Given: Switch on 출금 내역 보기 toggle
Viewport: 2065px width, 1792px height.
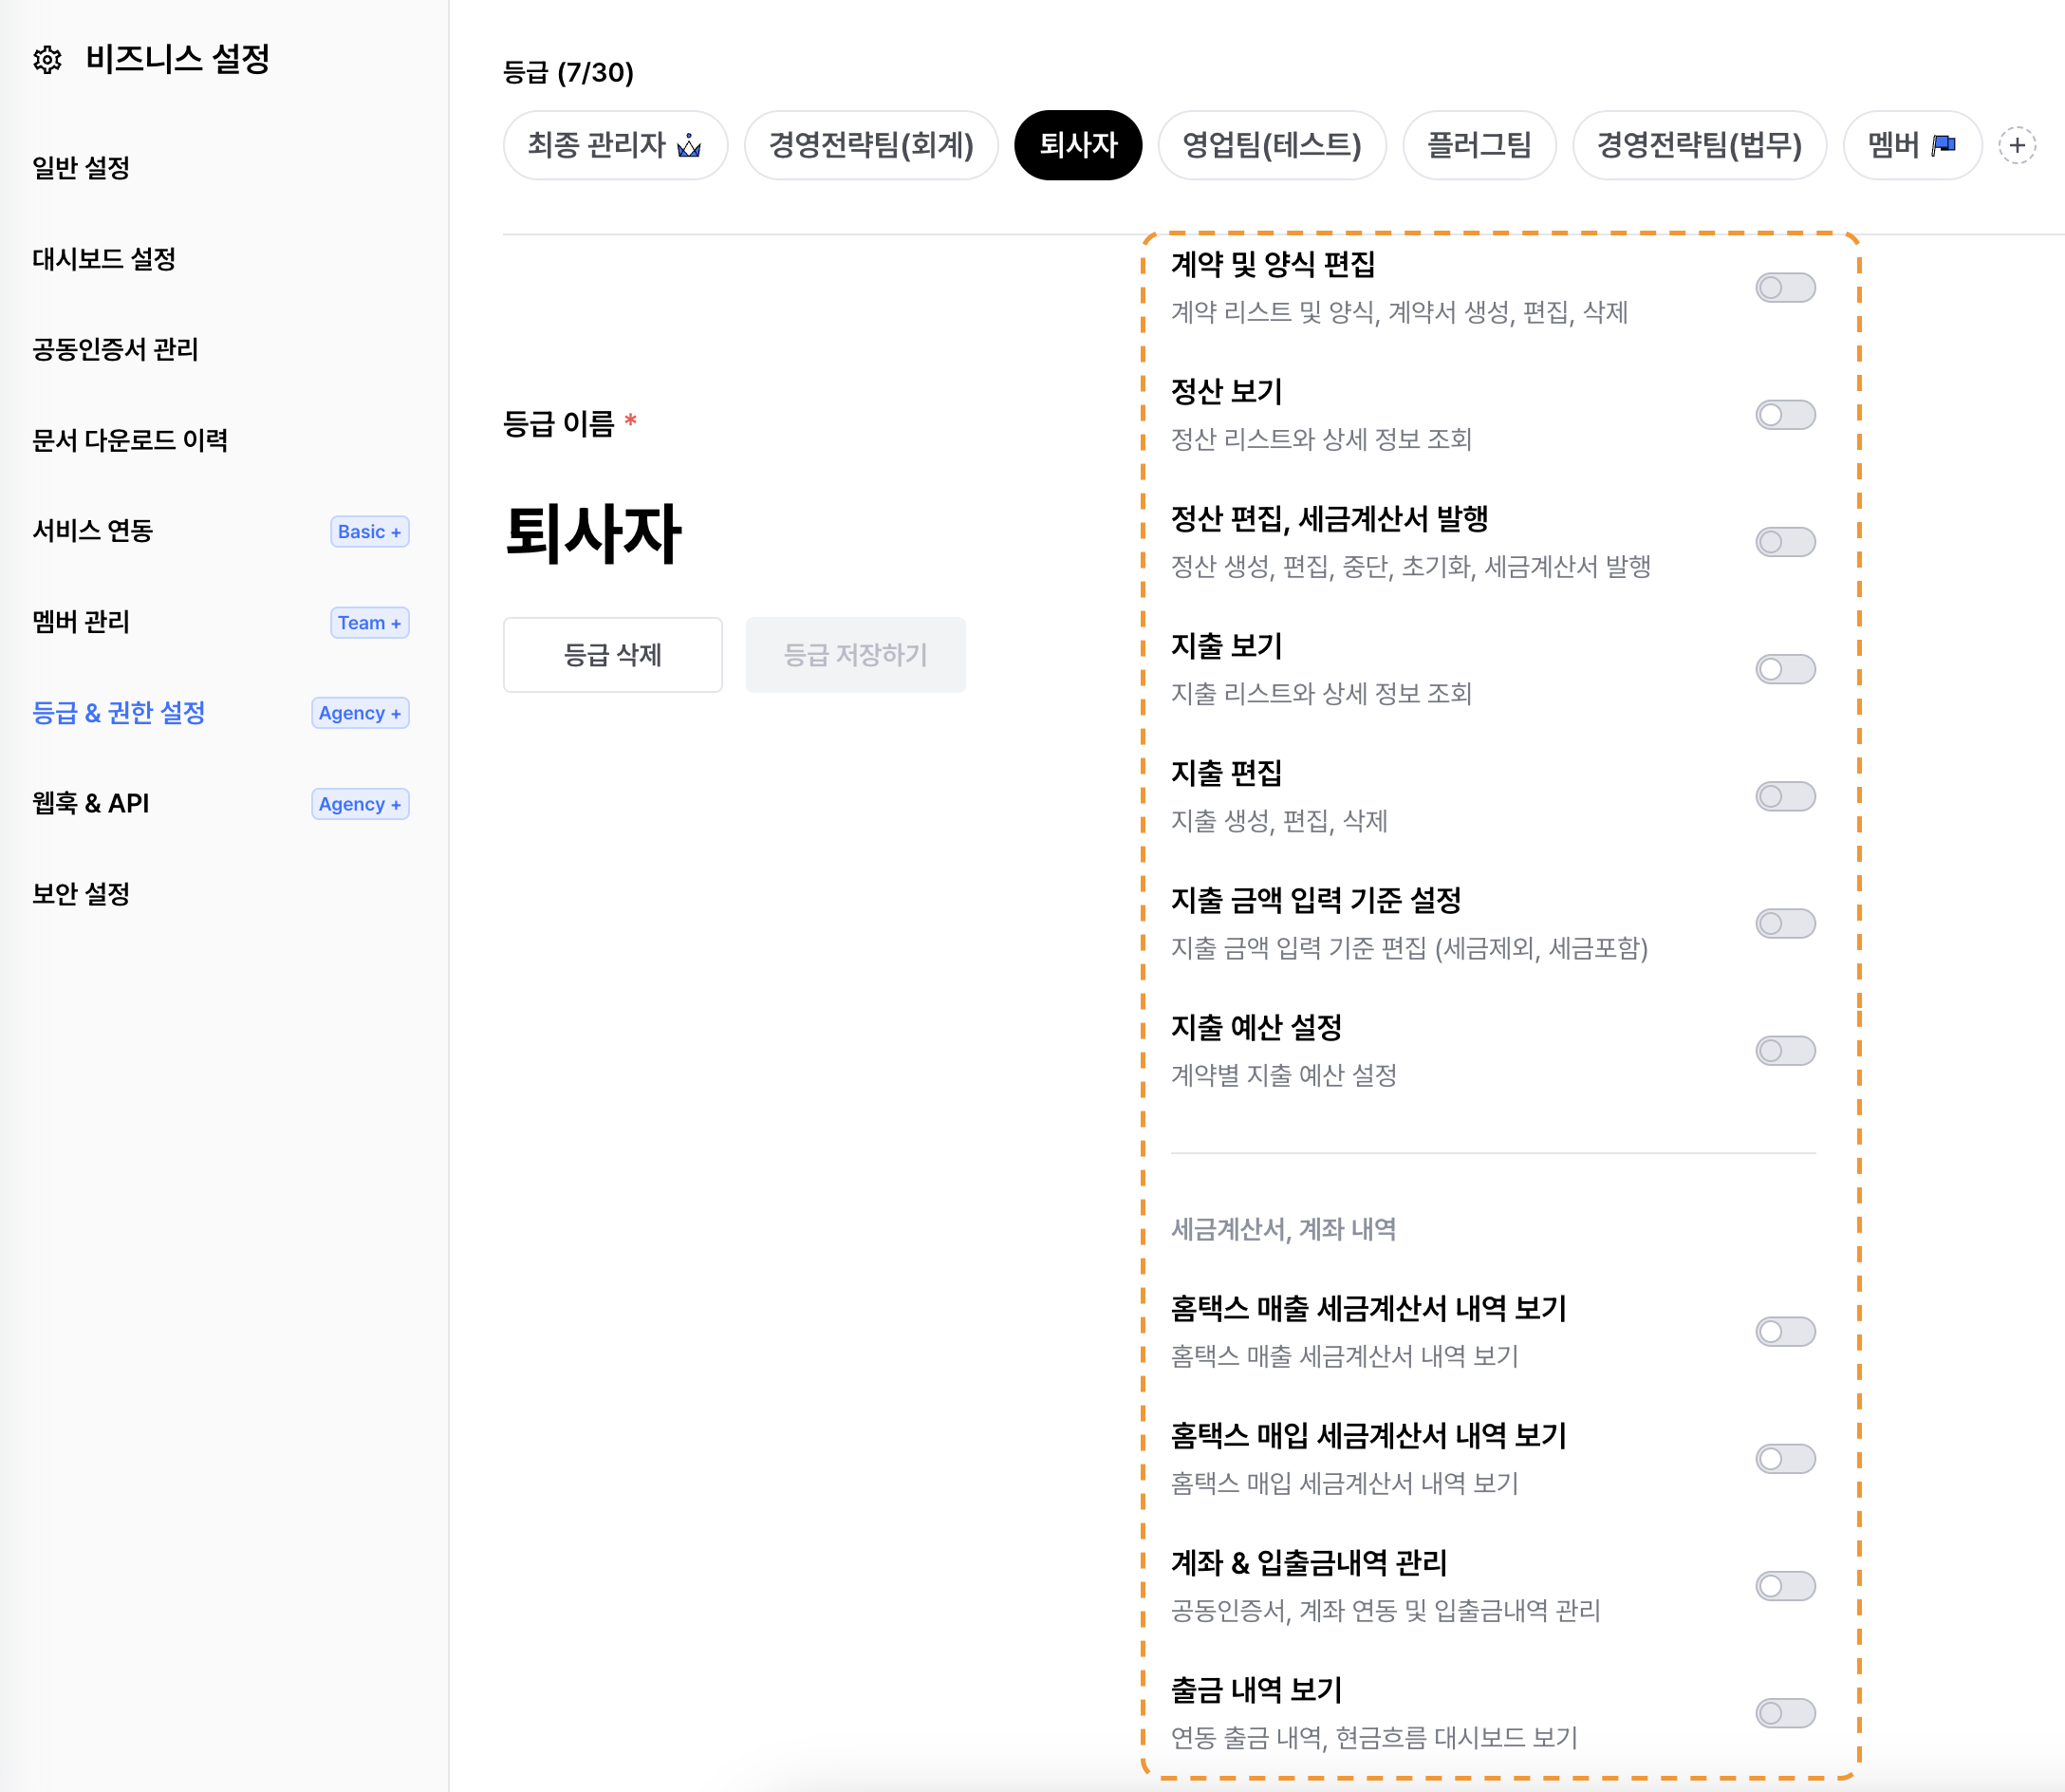Looking at the screenshot, I should (1784, 1713).
